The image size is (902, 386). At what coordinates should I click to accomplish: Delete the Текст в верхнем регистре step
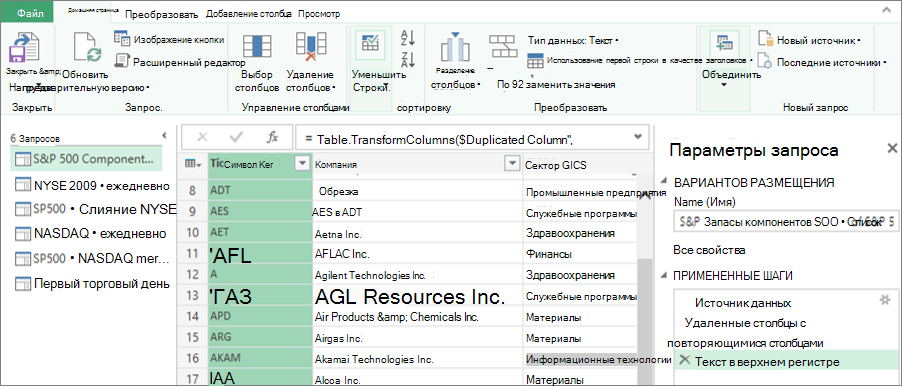pos(685,360)
